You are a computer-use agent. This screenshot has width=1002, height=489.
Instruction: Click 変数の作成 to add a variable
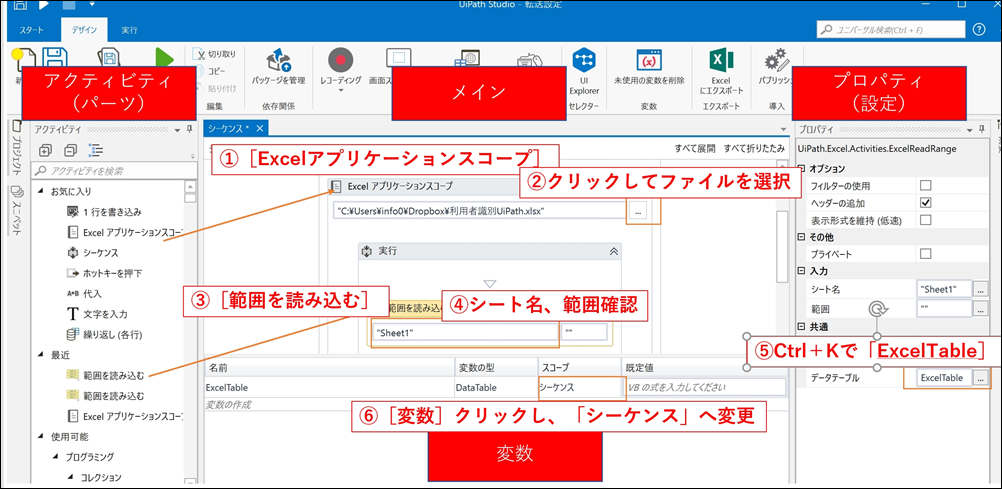(229, 405)
